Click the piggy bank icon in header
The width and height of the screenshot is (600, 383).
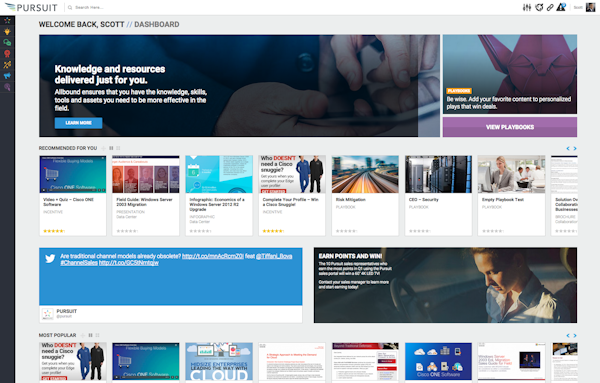click(539, 7)
